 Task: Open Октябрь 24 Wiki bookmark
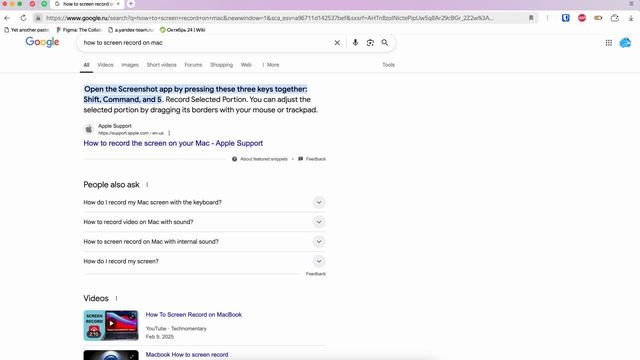click(182, 30)
